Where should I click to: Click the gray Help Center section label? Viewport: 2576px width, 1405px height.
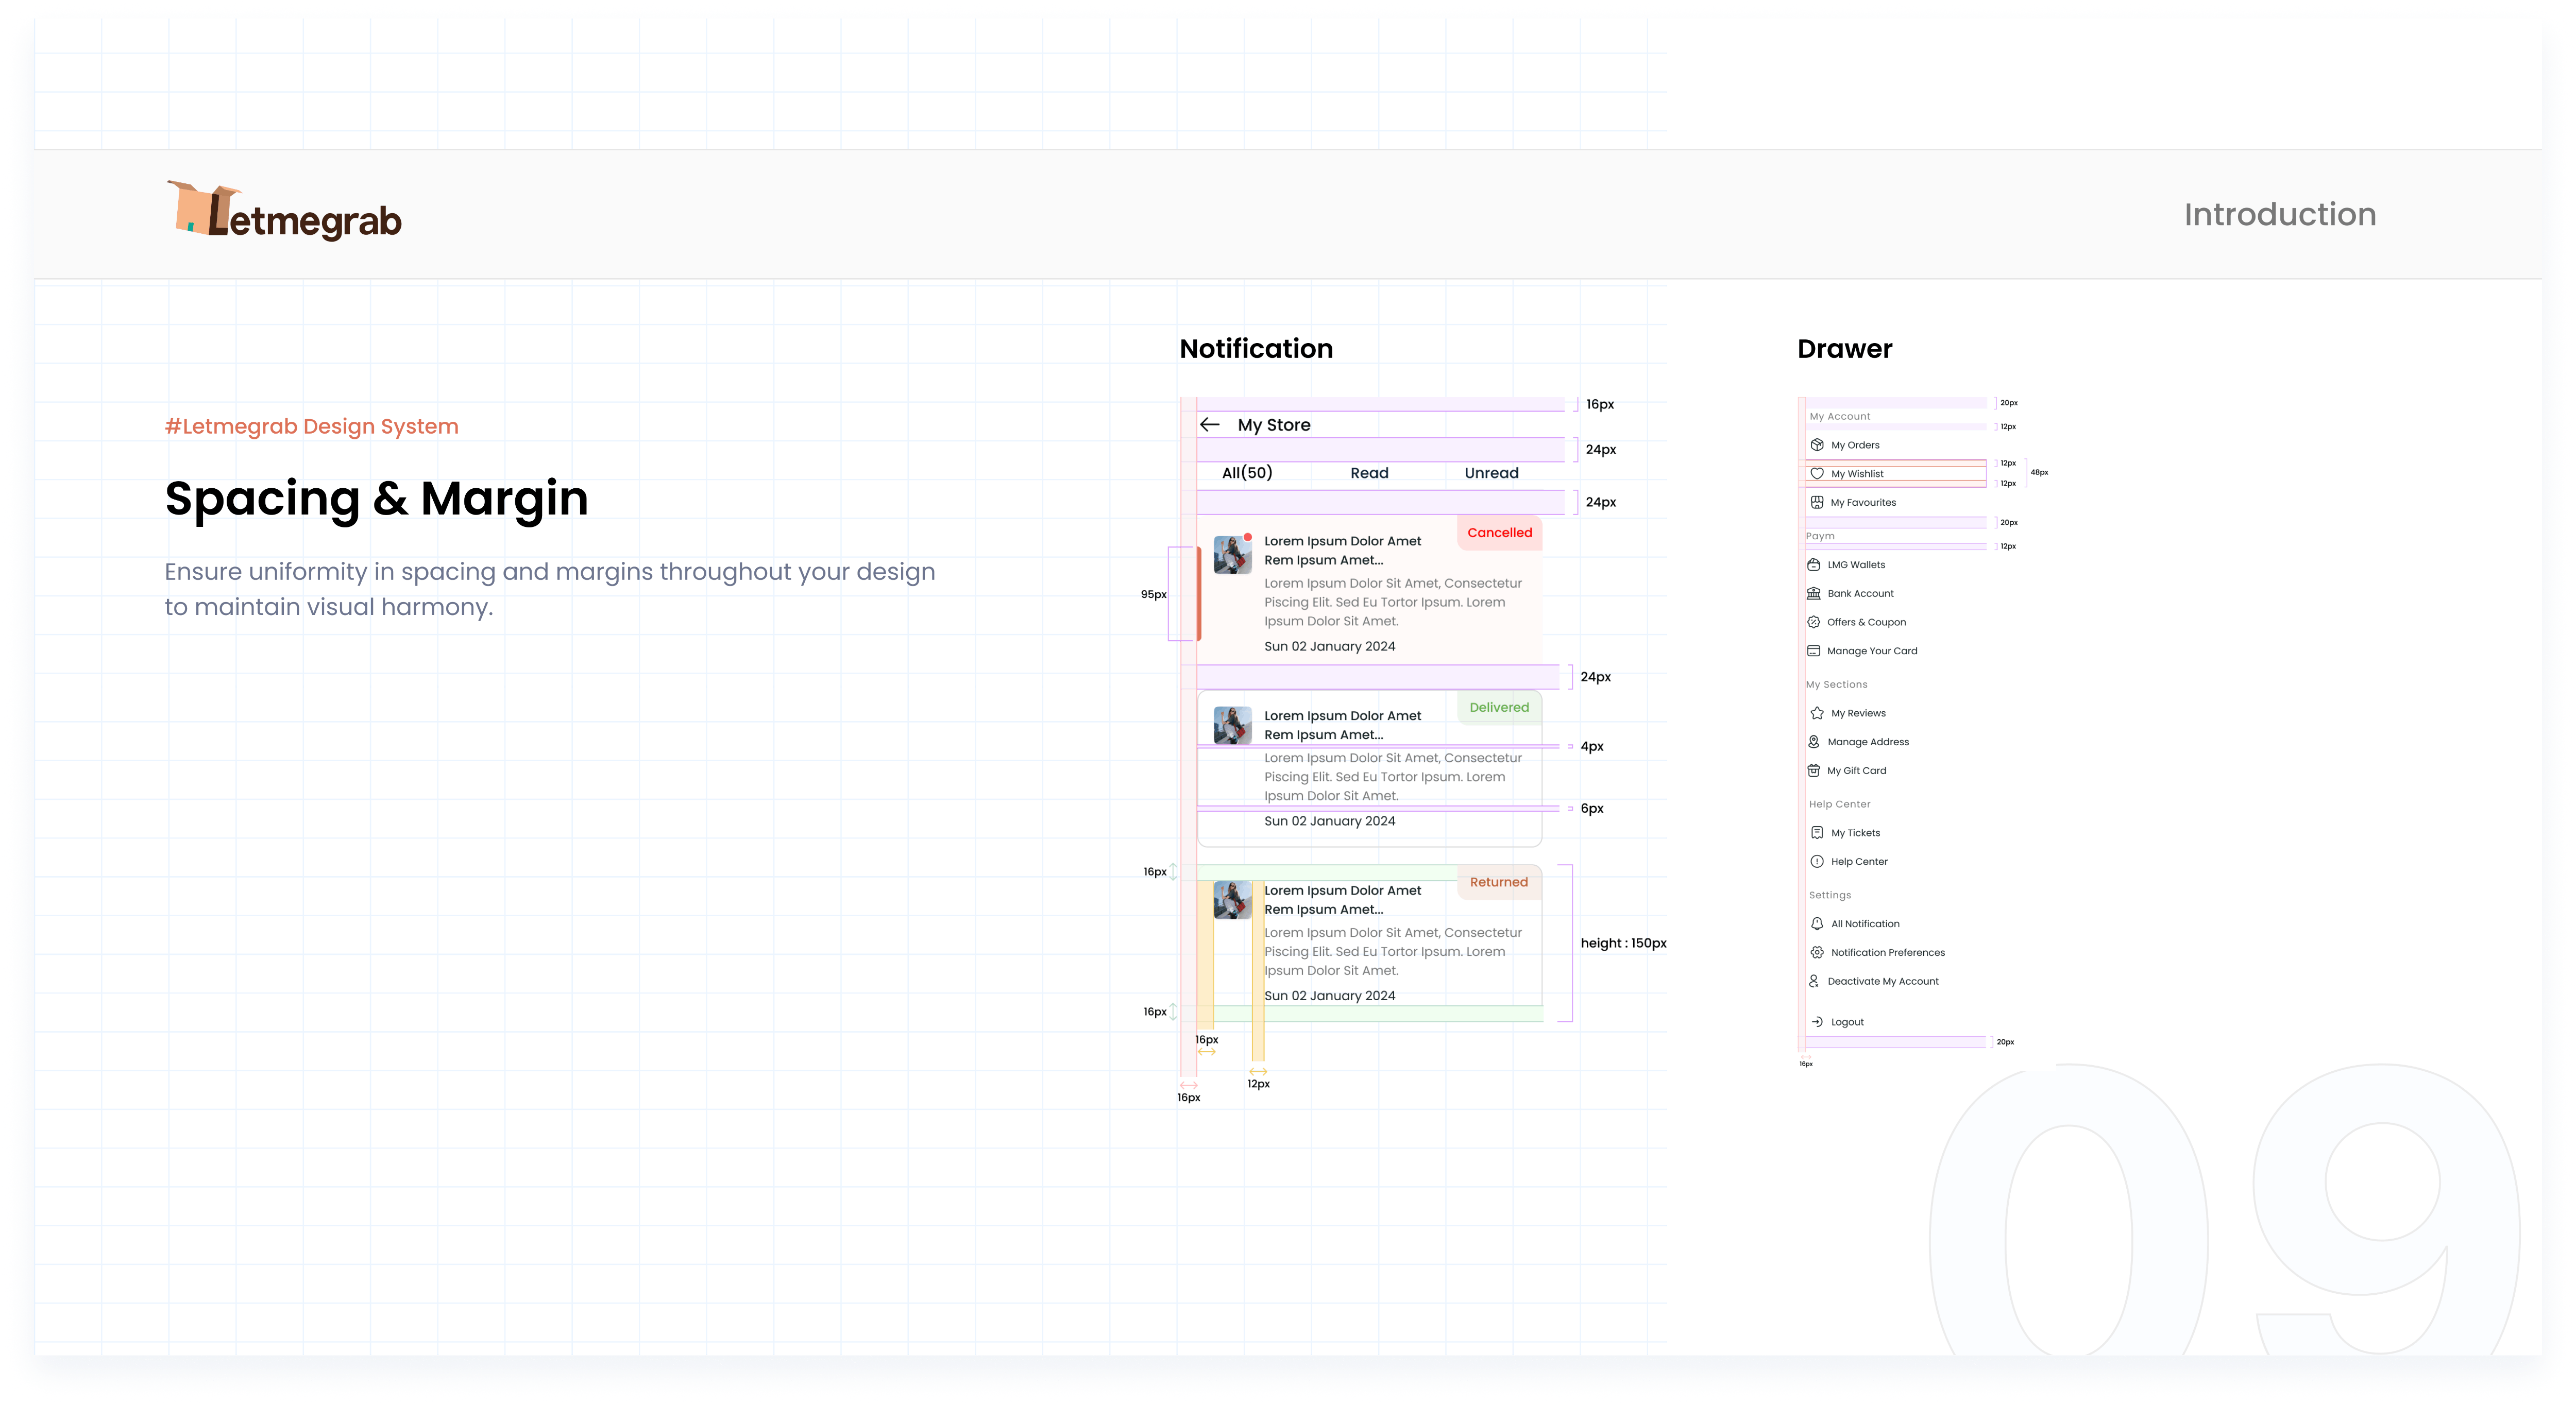[x=1839, y=804]
